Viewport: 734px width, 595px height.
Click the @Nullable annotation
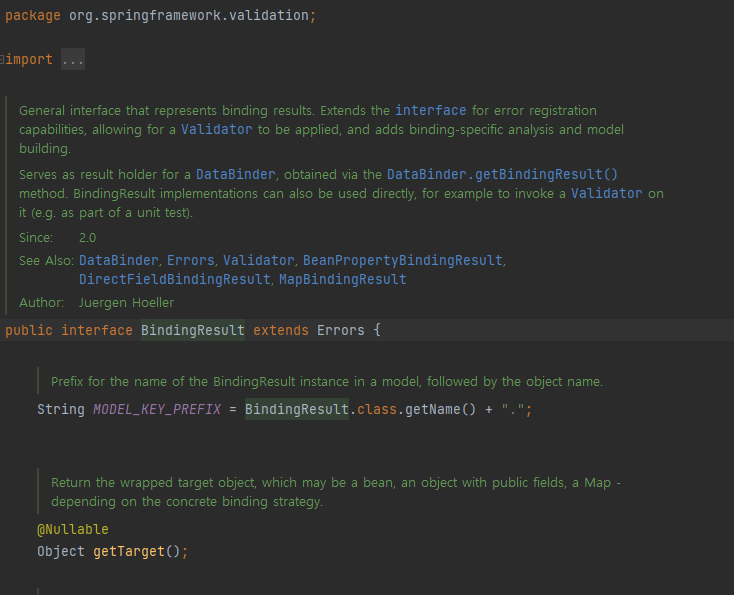tap(73, 529)
